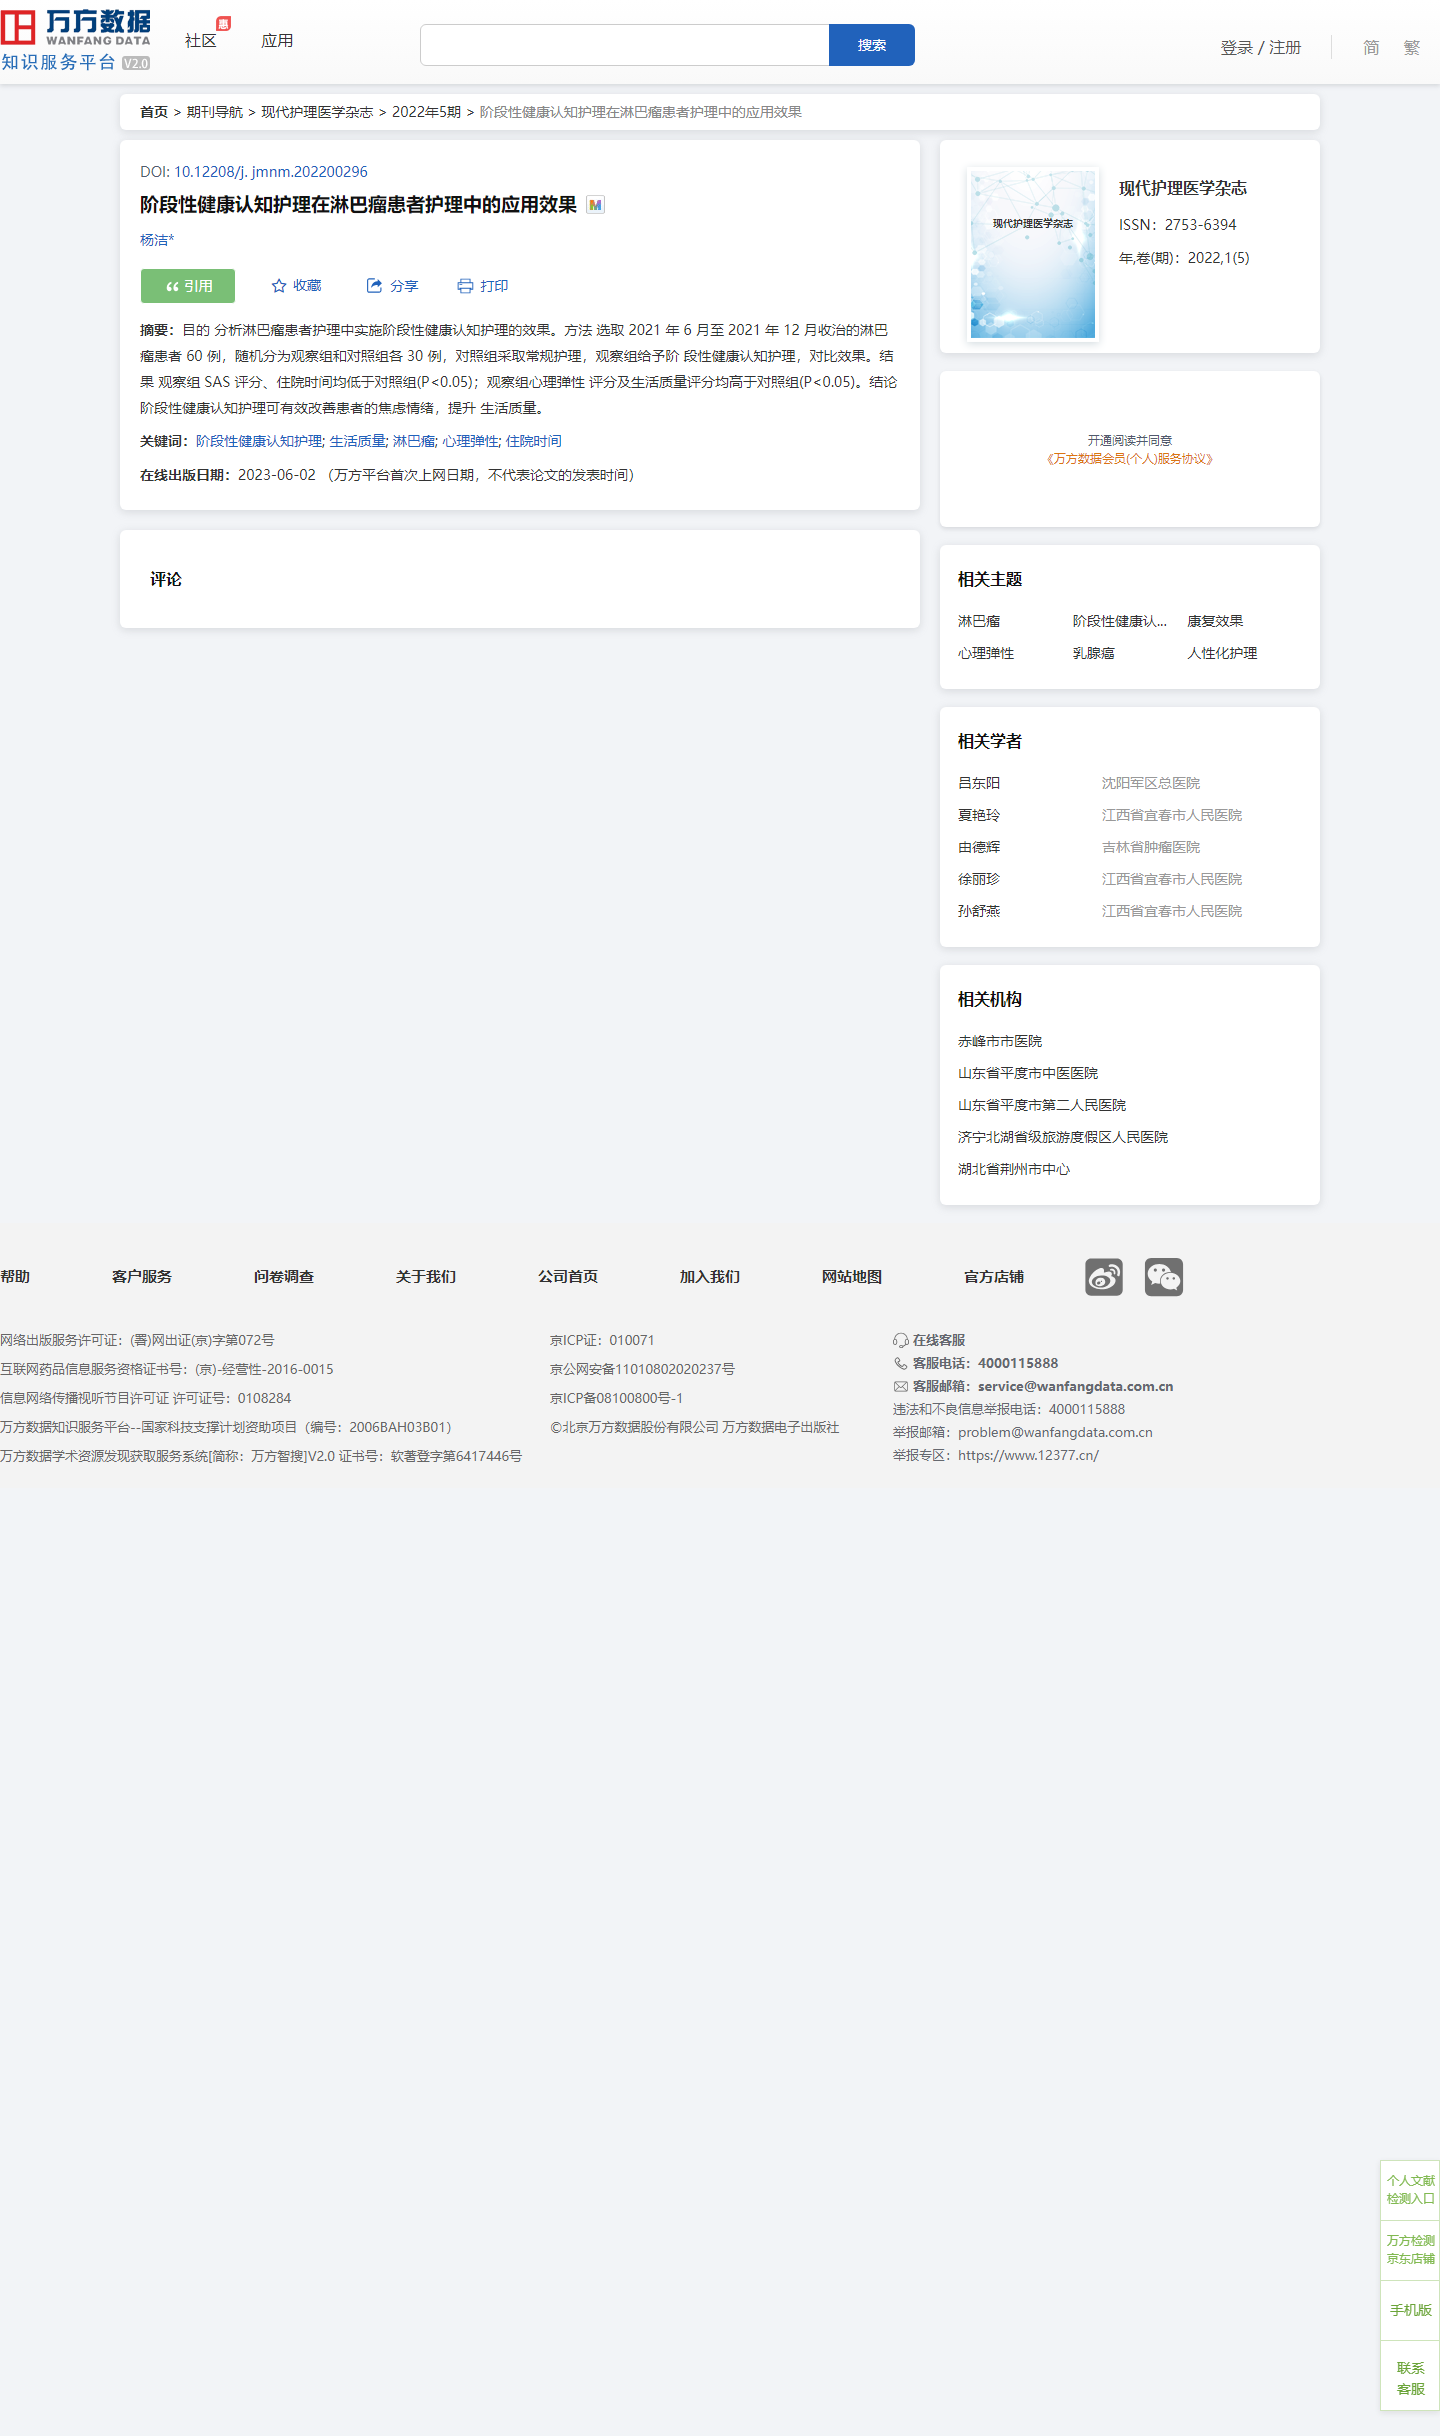Click keyword 心理弹性

(x=470, y=441)
